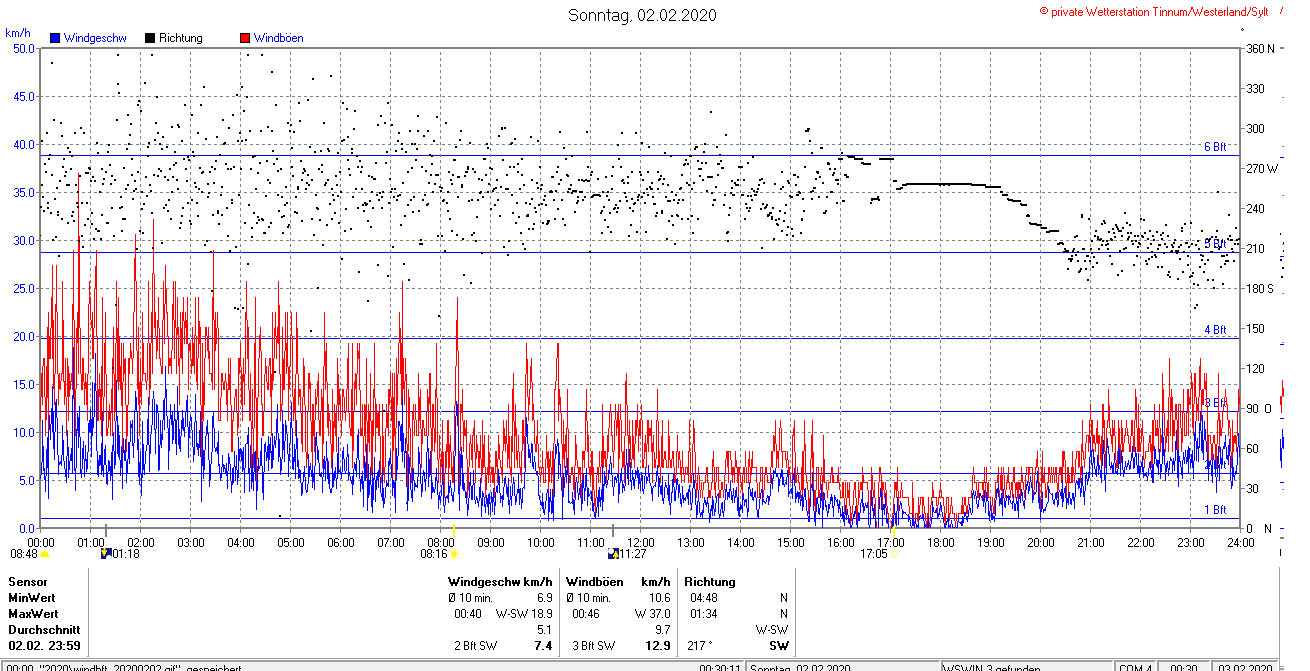
Task: Click the sunset marker beside 17:05
Action: click(894, 553)
